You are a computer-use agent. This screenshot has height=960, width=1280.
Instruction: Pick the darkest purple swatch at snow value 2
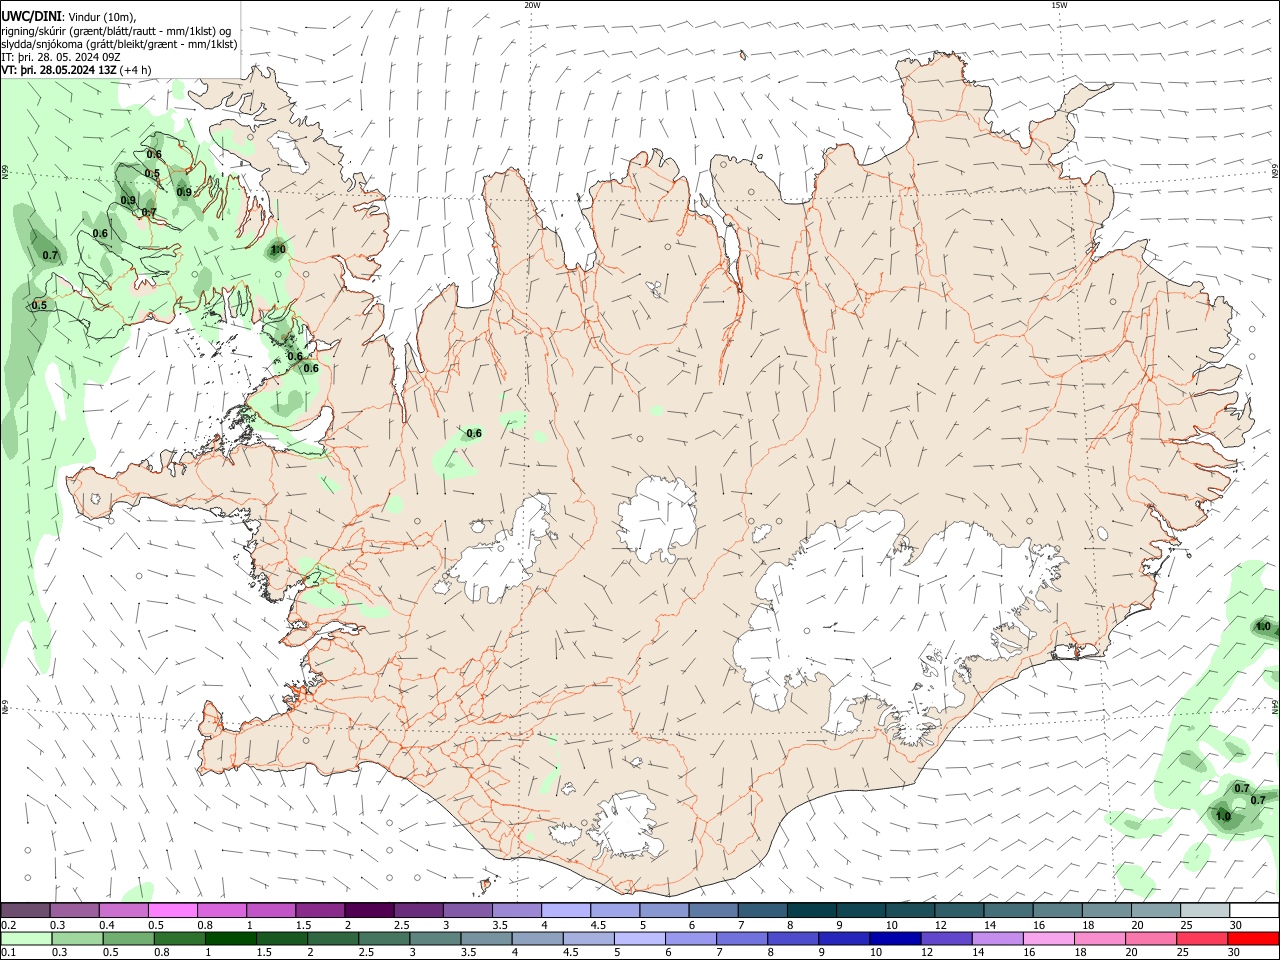368,911
